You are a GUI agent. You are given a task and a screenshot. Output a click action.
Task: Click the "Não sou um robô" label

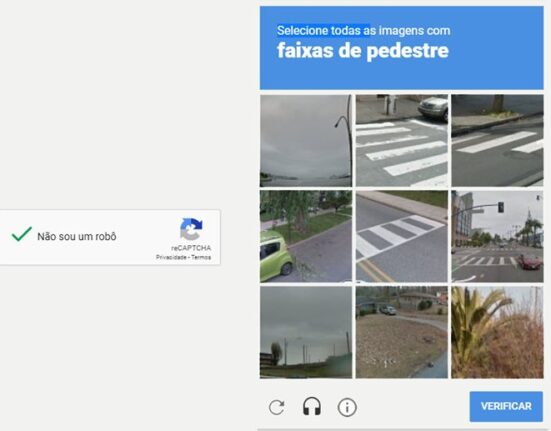(77, 236)
